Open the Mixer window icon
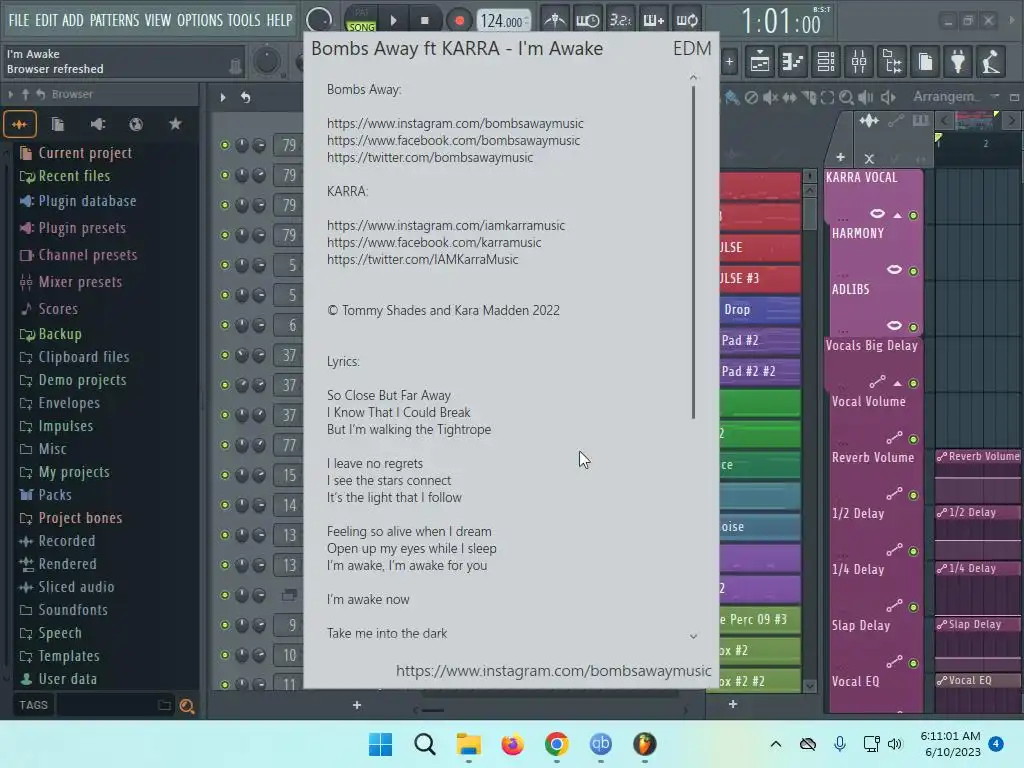The width and height of the screenshot is (1024, 768). pos(859,62)
